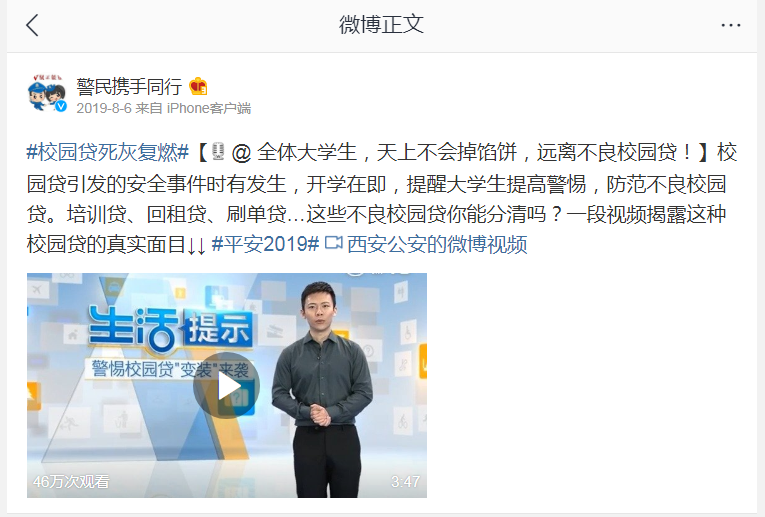Screen dimensions: 765x517
Task: Open 西安公安的微博视频 link
Action: pos(437,244)
